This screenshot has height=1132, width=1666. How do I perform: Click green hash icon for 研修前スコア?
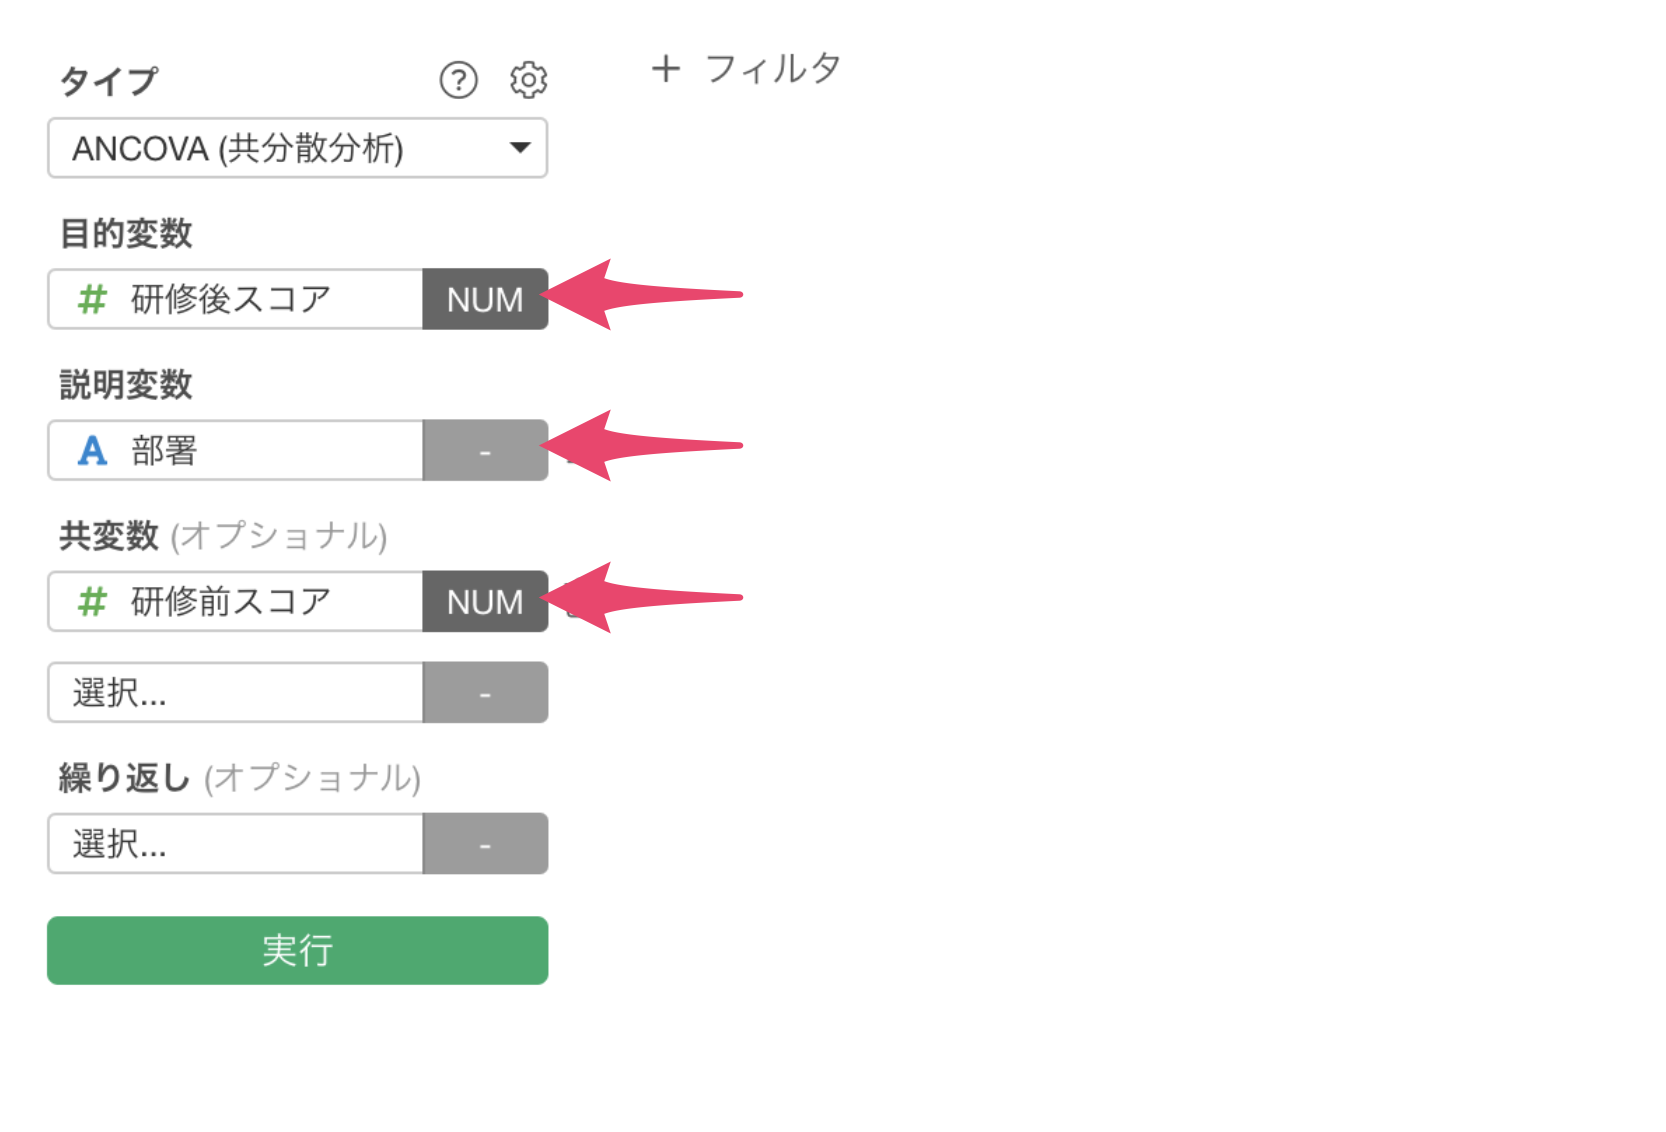click(x=92, y=601)
